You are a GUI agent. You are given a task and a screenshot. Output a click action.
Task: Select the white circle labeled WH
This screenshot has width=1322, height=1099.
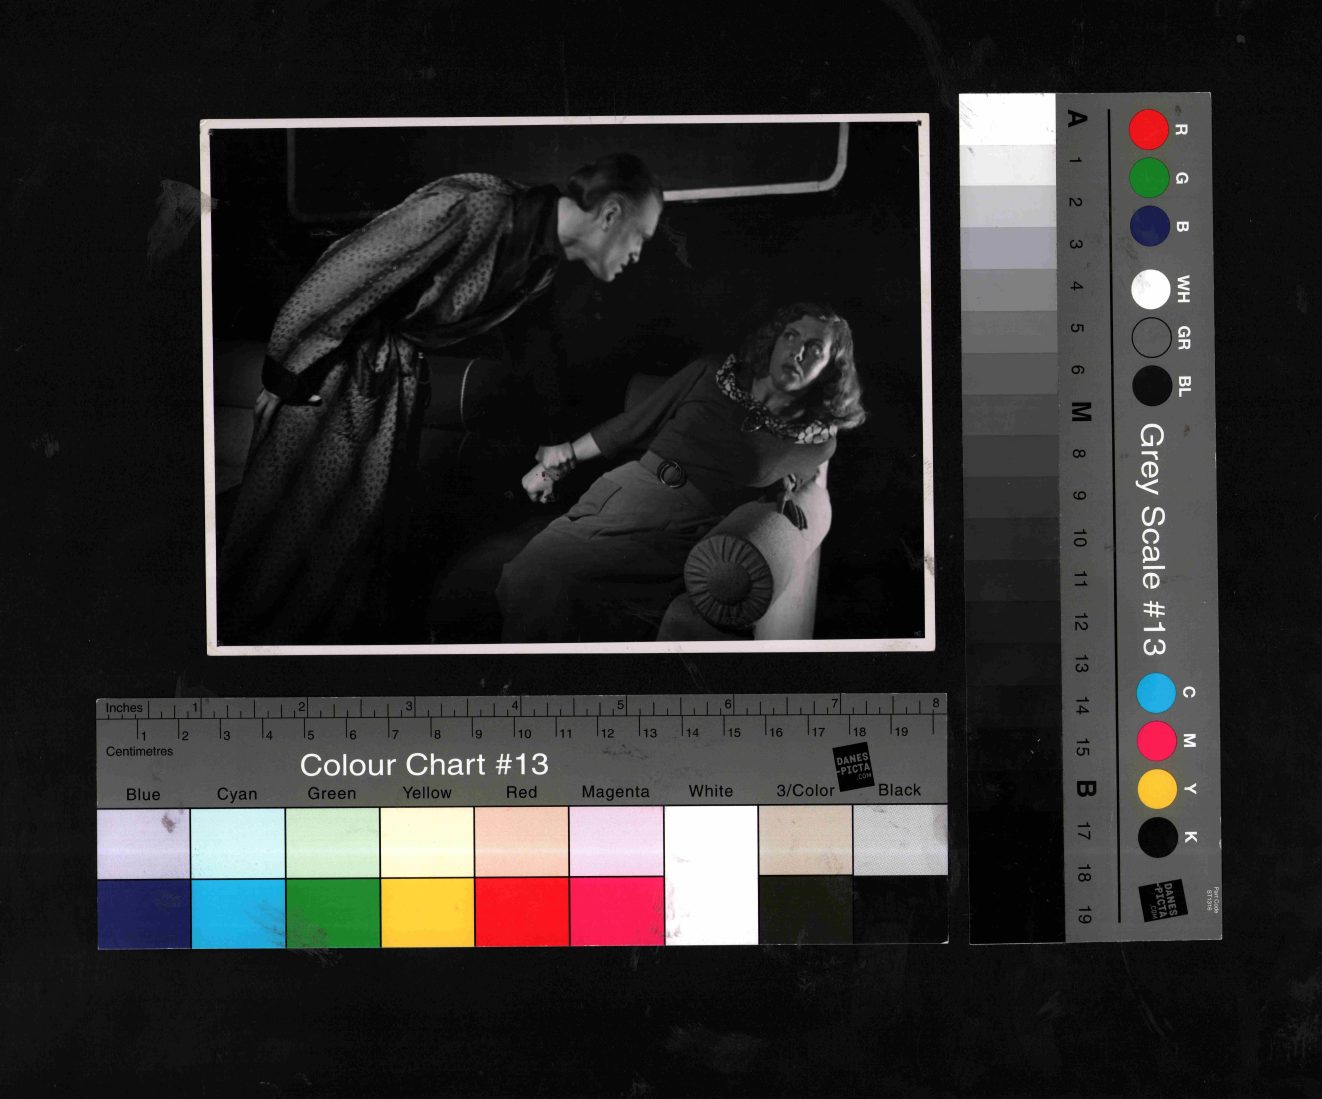[1151, 290]
